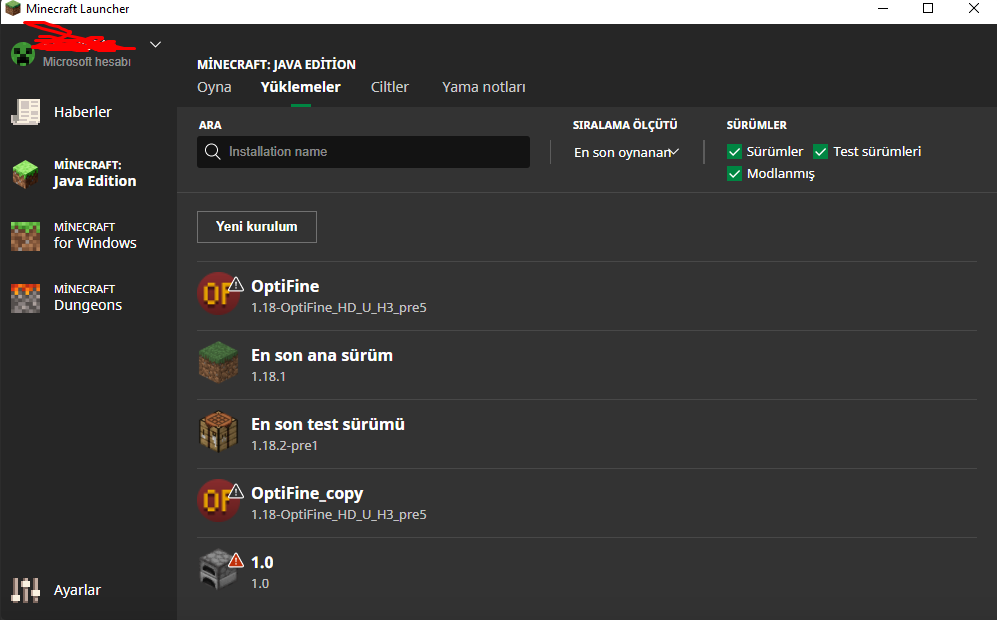This screenshot has height=620, width=997.
Task: Click the for Windows sidebar label
Action: (95, 243)
